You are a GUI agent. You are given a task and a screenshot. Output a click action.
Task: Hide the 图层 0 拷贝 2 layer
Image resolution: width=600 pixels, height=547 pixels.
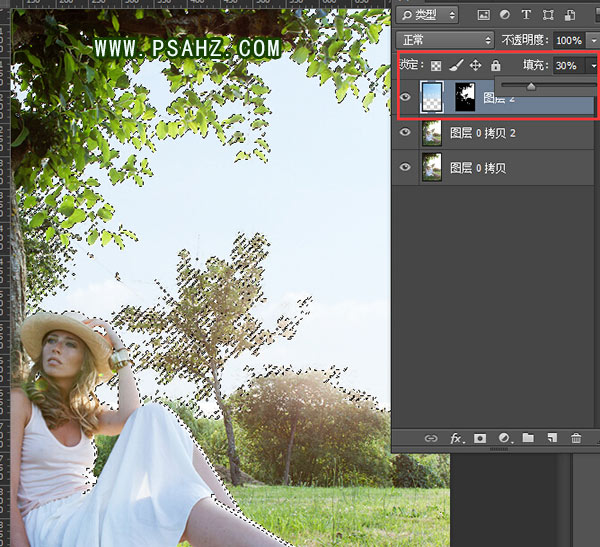[x=405, y=132]
